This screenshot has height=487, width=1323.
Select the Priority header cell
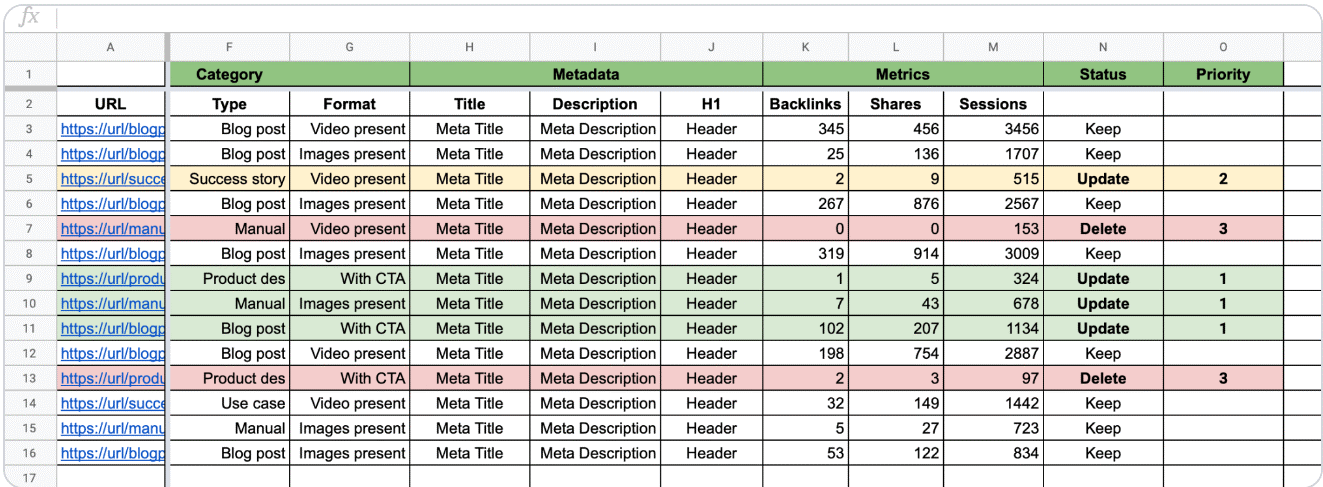[1223, 74]
